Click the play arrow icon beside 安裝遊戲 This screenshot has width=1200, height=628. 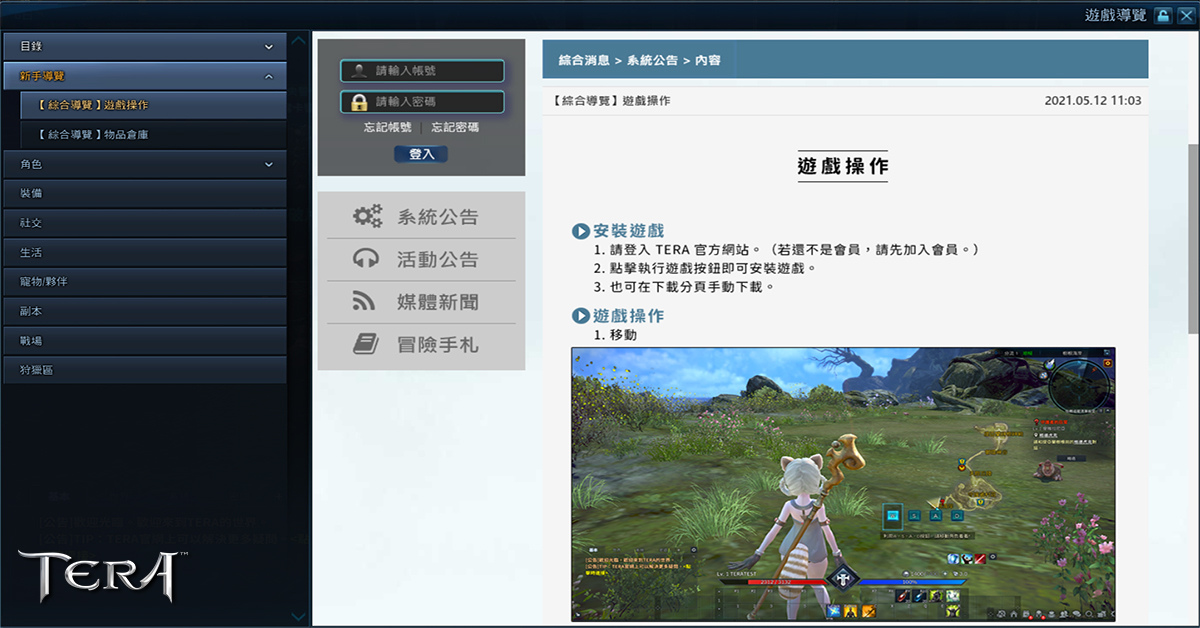[580, 231]
